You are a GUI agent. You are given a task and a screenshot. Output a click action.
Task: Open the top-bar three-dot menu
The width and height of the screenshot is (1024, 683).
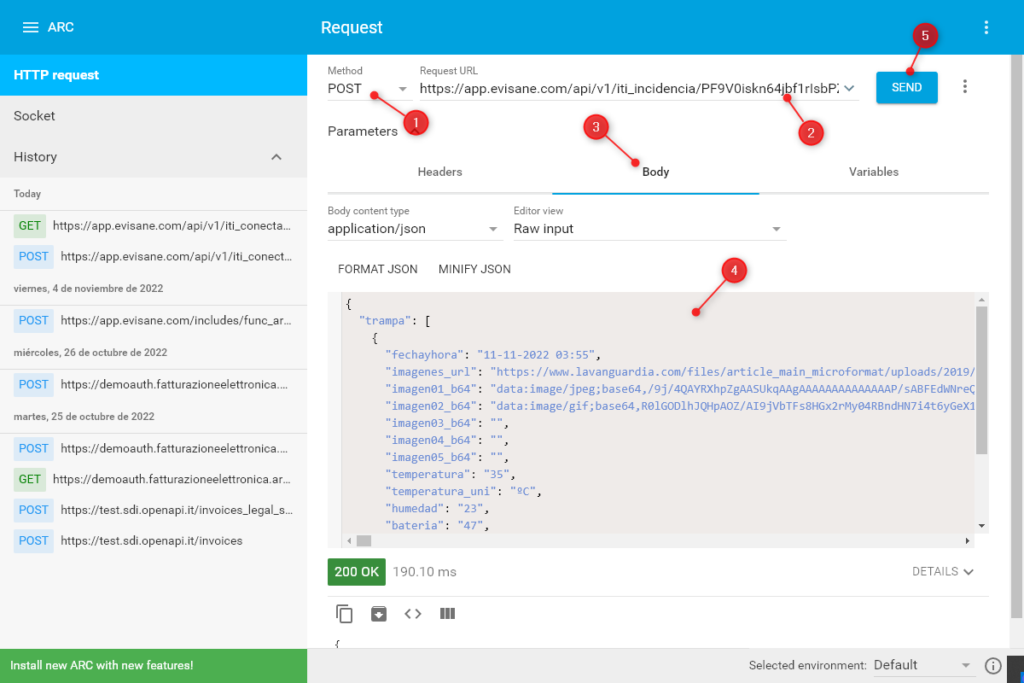pos(986,27)
